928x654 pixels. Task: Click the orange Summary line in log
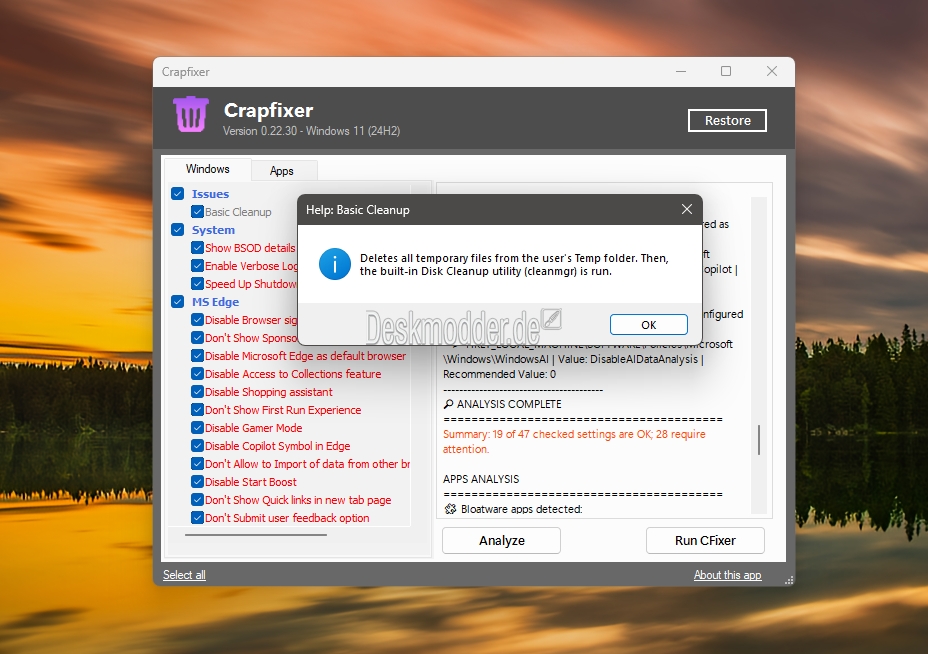[x=574, y=442]
